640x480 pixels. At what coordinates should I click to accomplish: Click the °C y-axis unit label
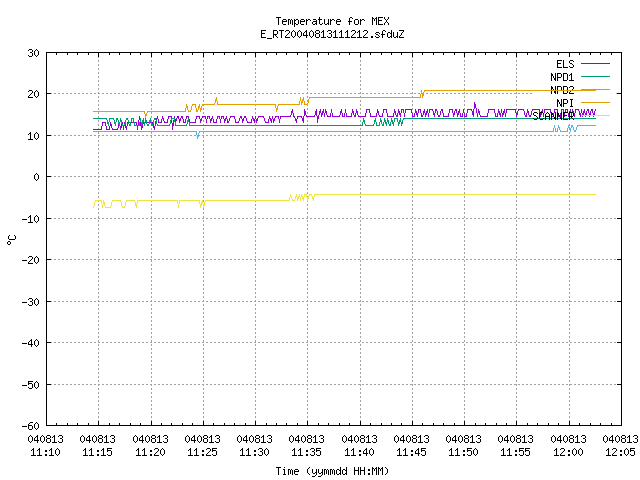[x=12, y=240]
